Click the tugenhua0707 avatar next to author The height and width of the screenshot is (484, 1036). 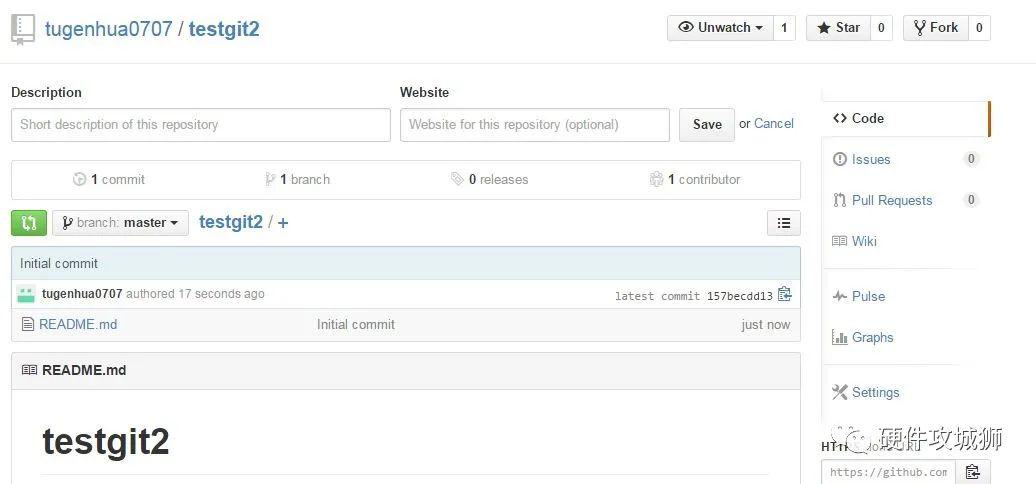(26, 294)
